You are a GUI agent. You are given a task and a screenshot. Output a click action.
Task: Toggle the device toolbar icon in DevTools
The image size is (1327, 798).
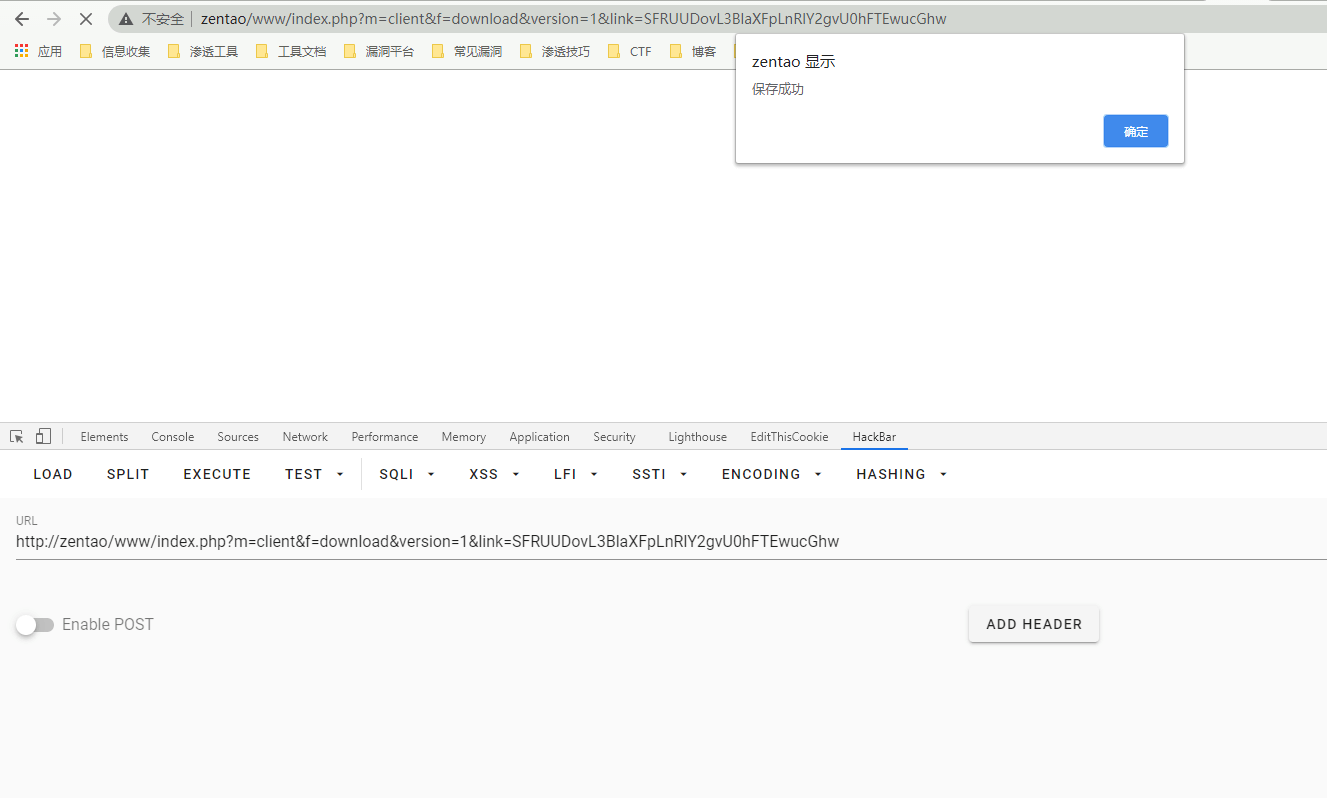coord(43,437)
